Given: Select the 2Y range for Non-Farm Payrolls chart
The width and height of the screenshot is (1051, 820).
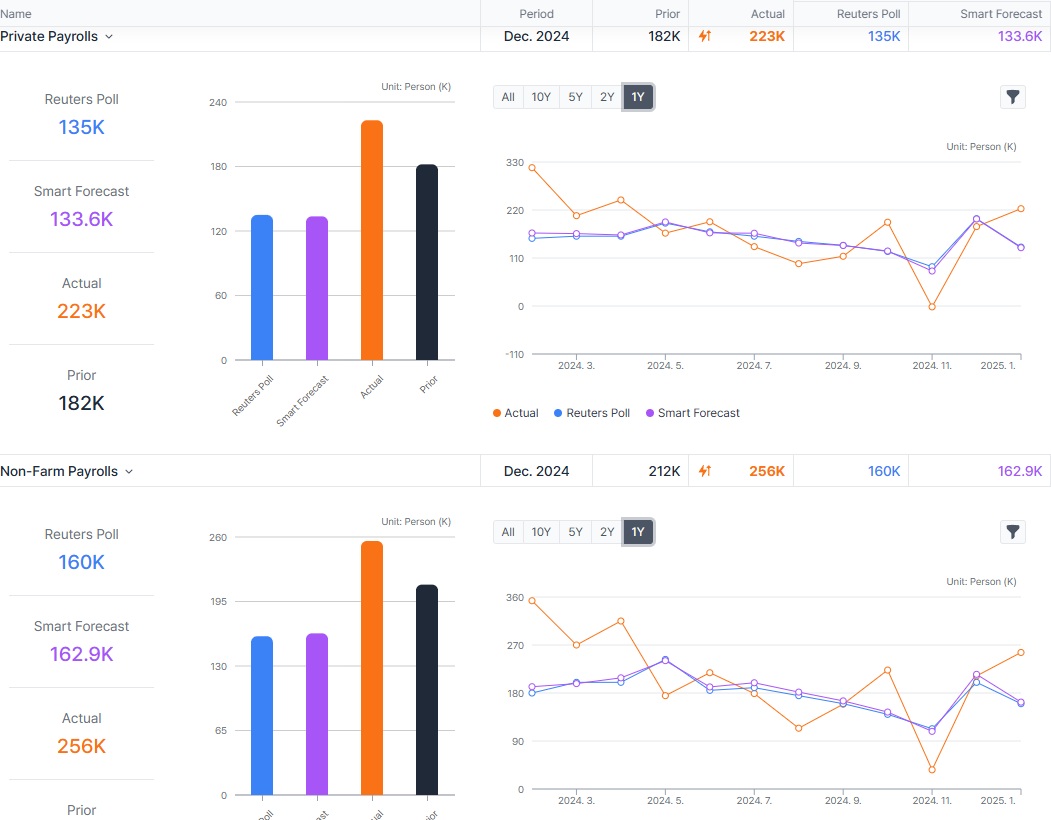Looking at the screenshot, I should (x=607, y=532).
